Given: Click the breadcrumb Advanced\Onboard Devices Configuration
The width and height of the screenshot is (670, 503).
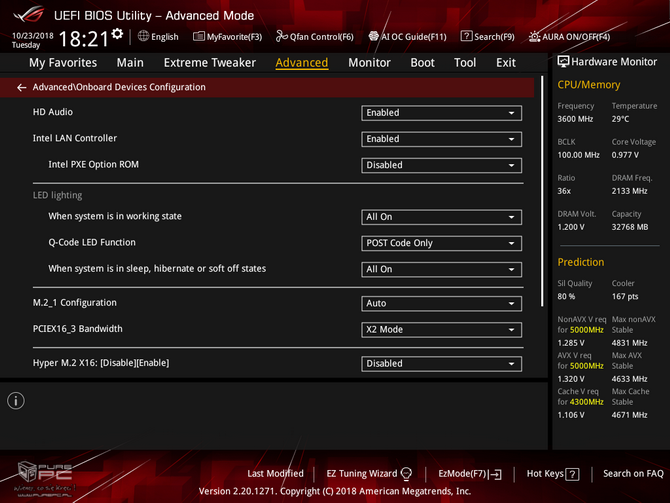Looking at the screenshot, I should (x=119, y=87).
